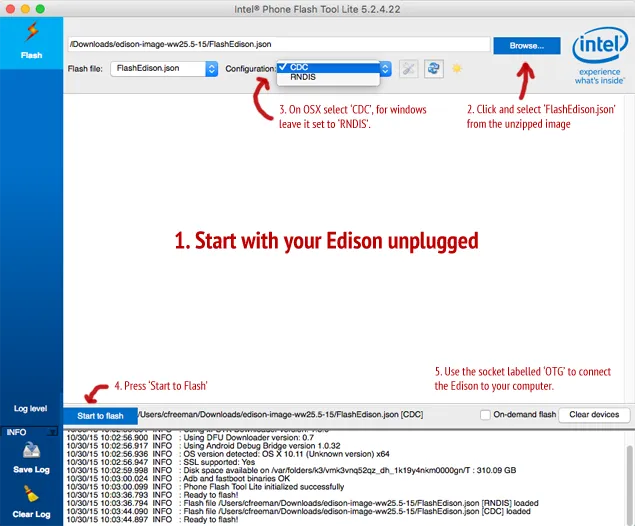Click the 'Disk space available' log line

[291, 470]
